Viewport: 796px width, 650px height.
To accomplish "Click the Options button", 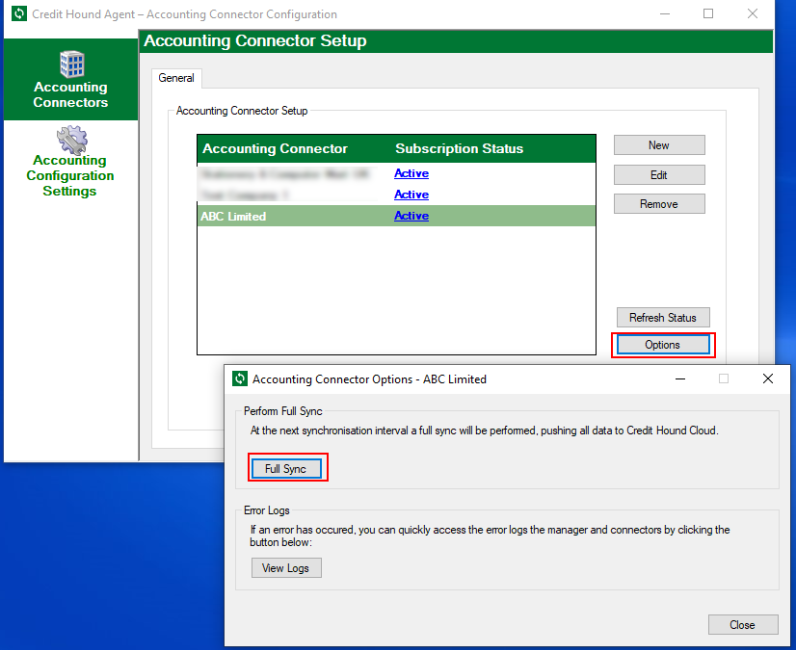I will point(663,345).
